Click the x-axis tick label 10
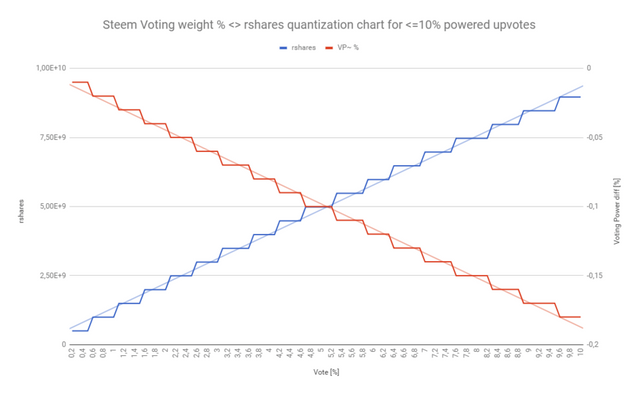Image resolution: width=640 pixels, height=395 pixels. click(580, 351)
